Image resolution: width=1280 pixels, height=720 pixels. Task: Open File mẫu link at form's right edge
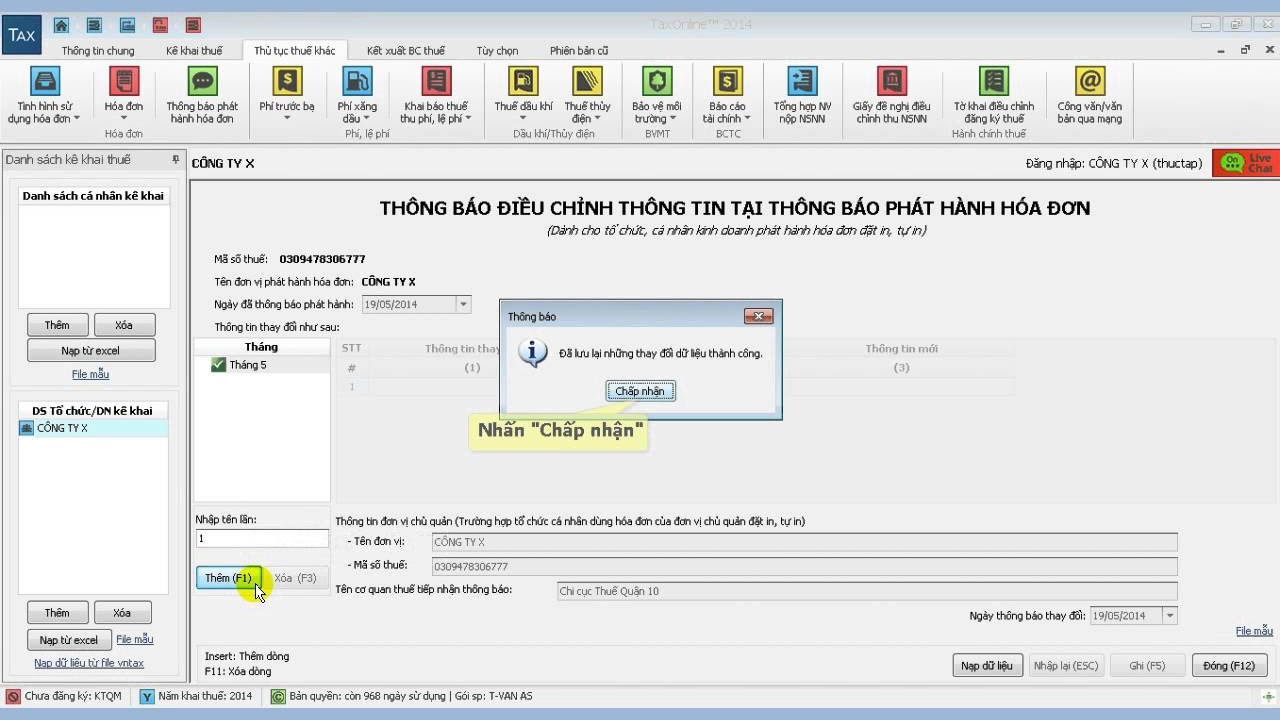[x=1254, y=631]
